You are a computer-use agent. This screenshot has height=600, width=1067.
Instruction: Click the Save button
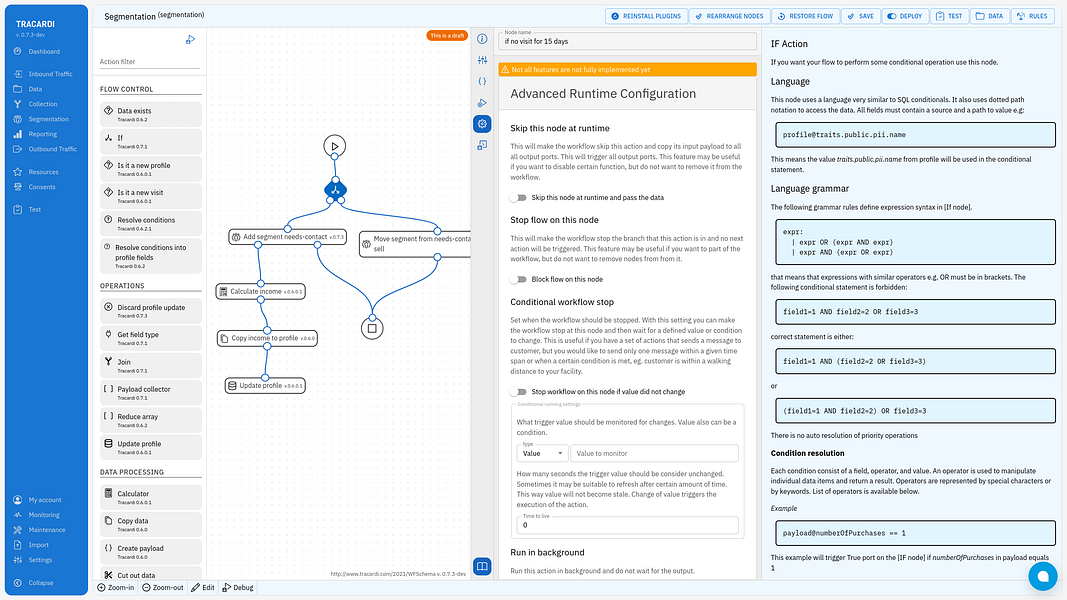(x=860, y=16)
